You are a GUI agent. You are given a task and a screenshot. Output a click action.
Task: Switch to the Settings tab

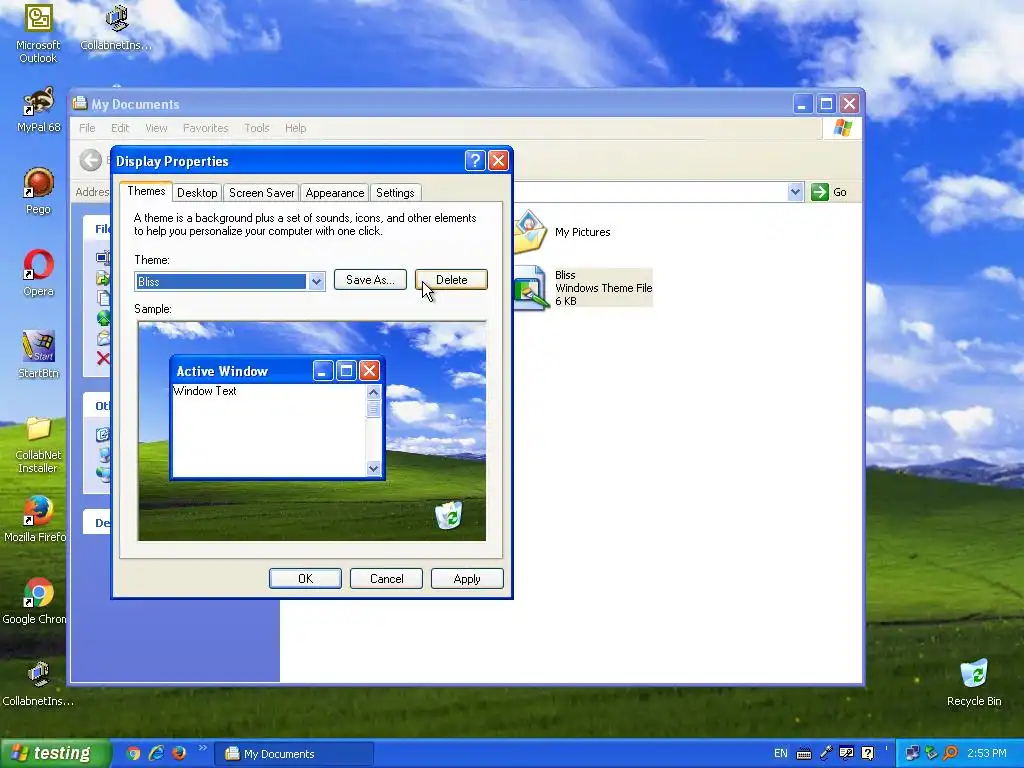tap(395, 193)
